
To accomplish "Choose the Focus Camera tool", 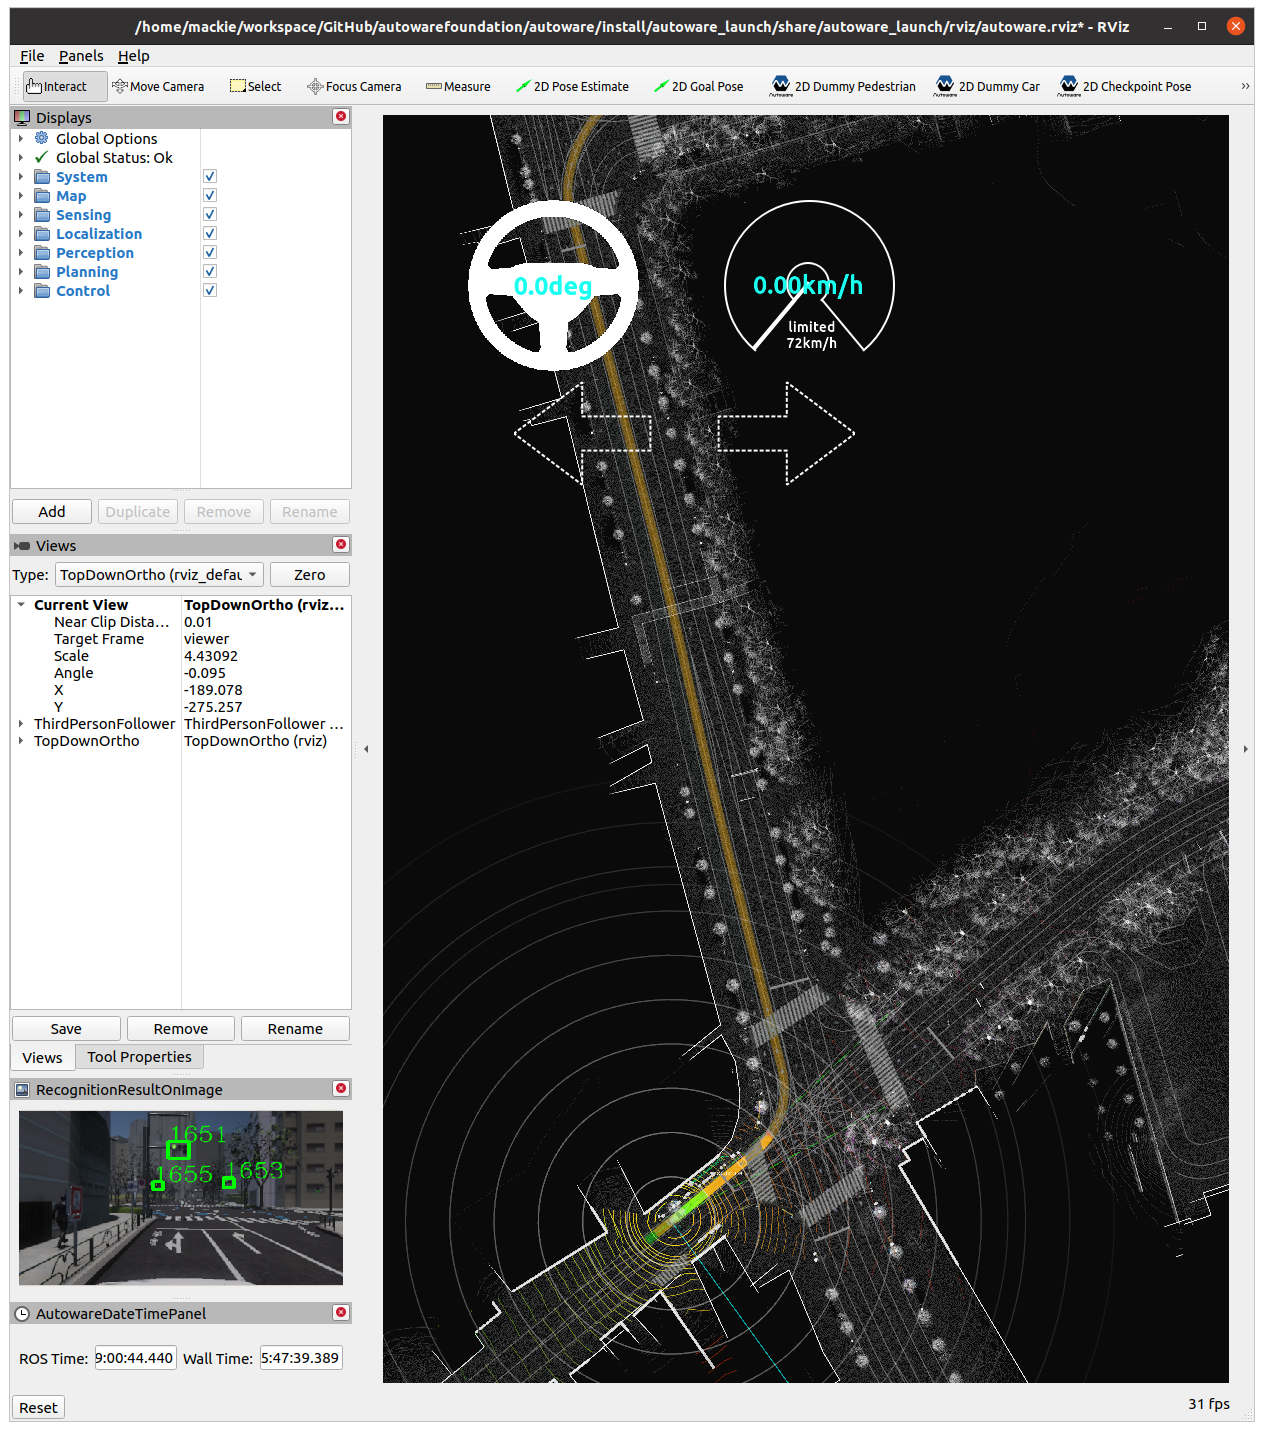I will (x=354, y=87).
